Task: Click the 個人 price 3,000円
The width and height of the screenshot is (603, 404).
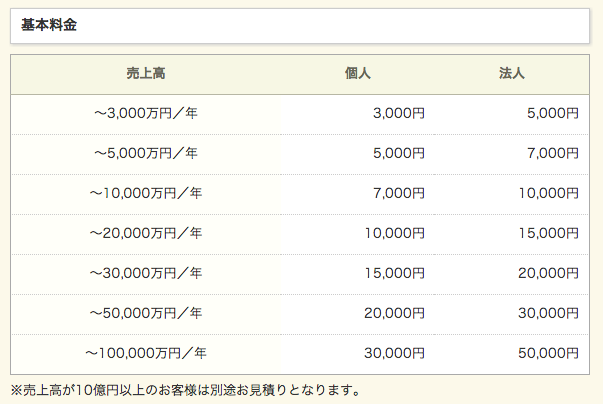Action: pyautogui.click(x=399, y=114)
